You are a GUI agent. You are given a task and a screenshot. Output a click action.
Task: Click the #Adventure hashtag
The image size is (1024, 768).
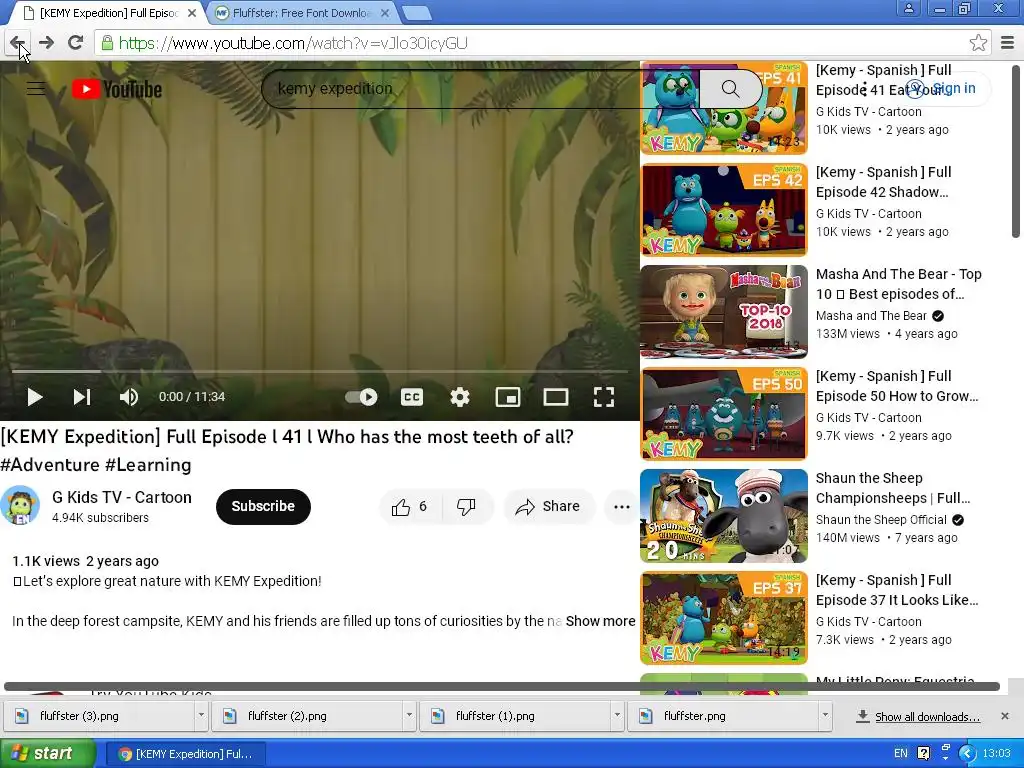click(x=50, y=465)
